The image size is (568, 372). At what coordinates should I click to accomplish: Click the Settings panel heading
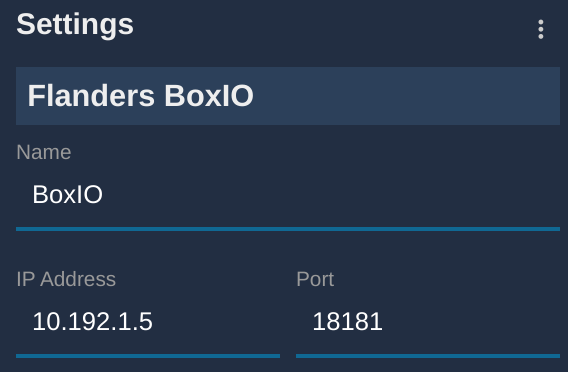click(75, 25)
